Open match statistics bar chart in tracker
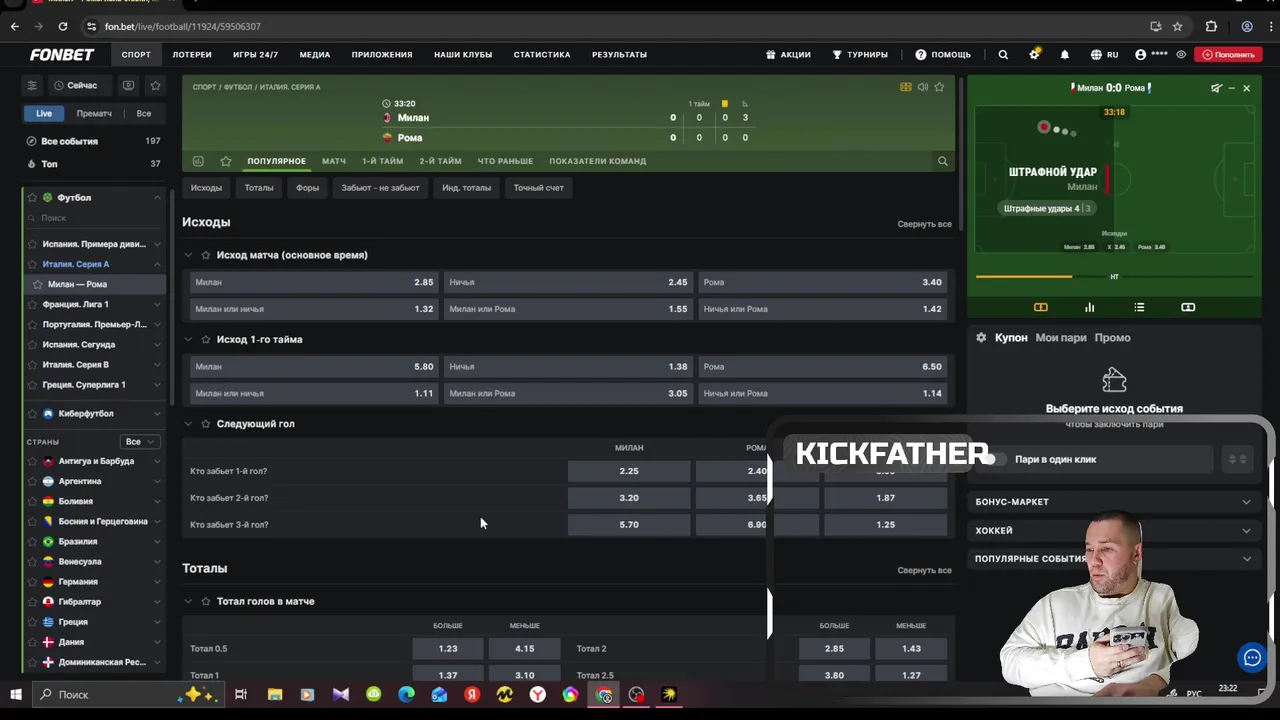 click(x=1090, y=307)
